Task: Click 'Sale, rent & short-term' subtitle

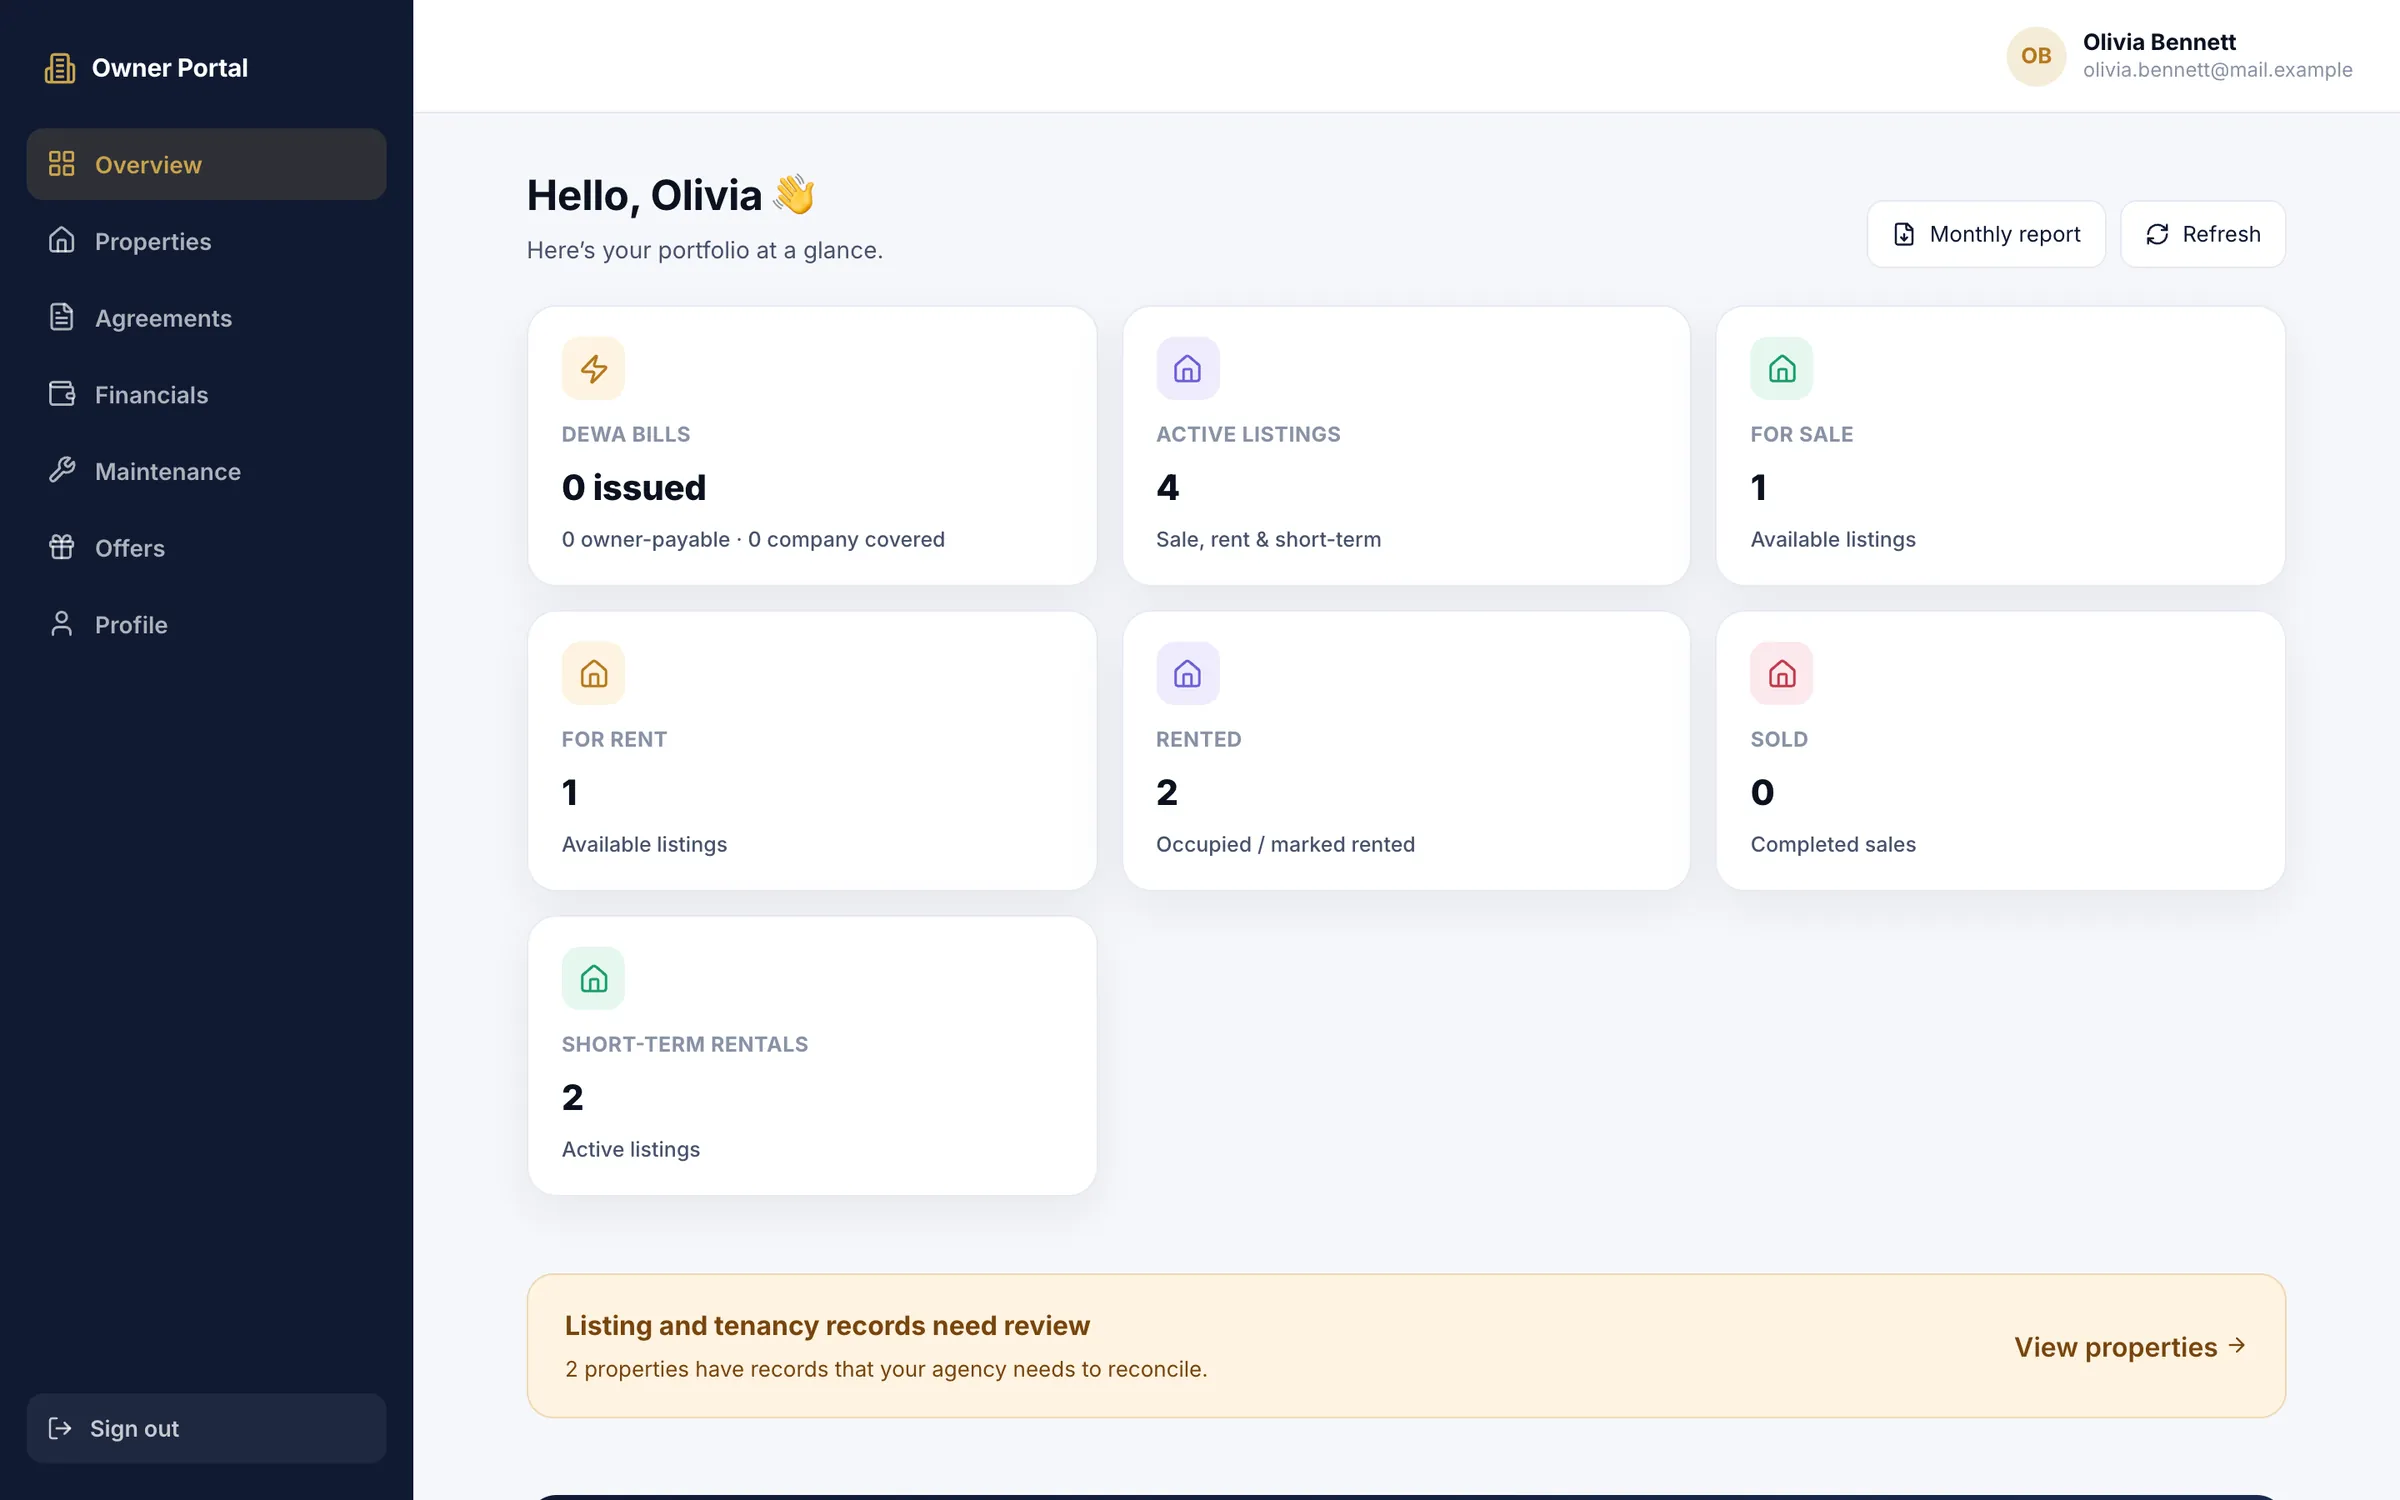Action: point(1268,539)
